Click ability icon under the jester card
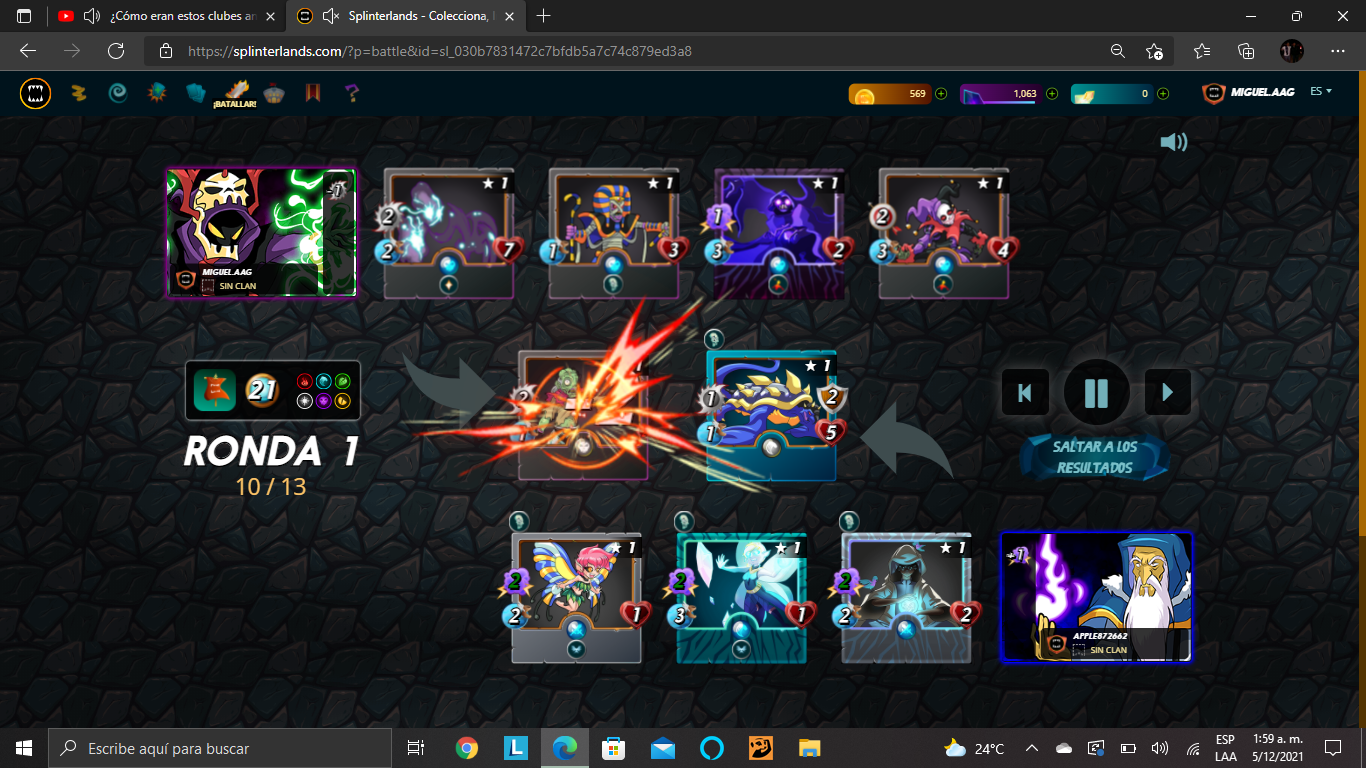 click(x=944, y=284)
